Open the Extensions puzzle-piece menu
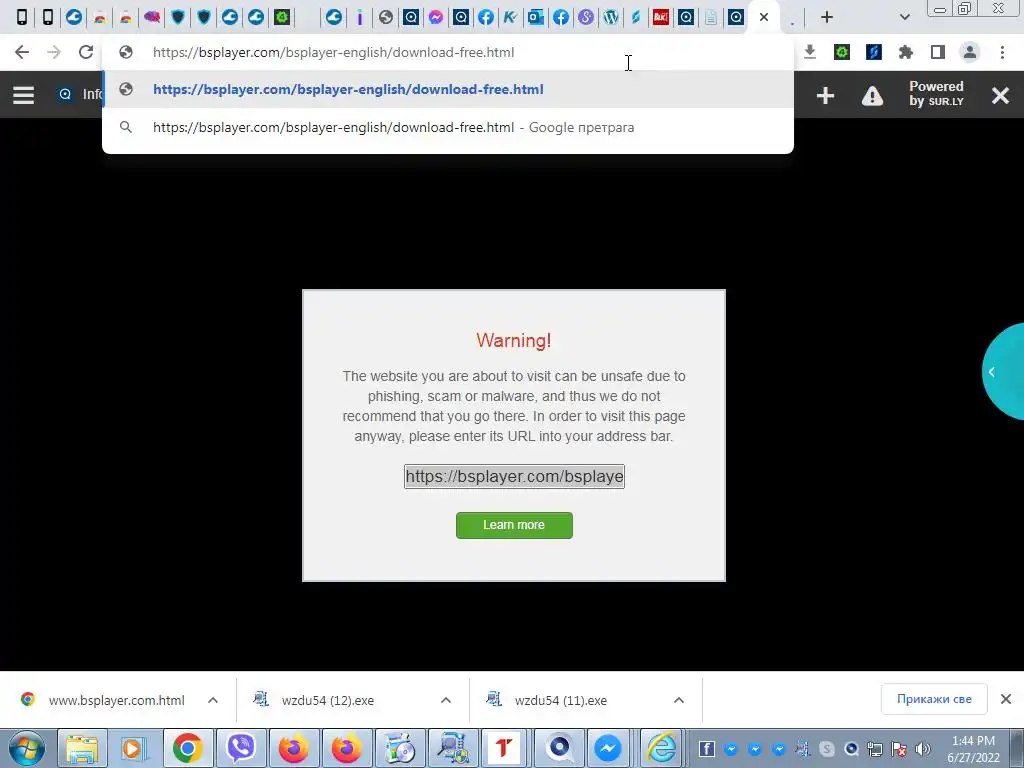The height and width of the screenshot is (768, 1024). (906, 52)
